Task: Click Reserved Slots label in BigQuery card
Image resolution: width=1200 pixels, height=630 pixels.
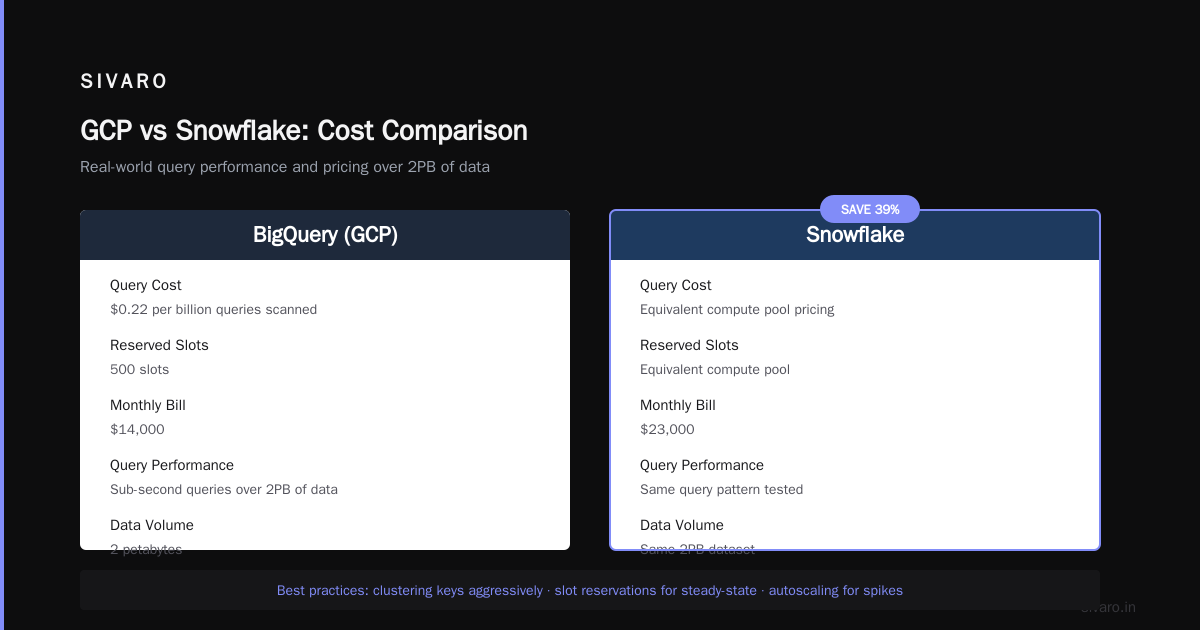Action: [x=159, y=345]
